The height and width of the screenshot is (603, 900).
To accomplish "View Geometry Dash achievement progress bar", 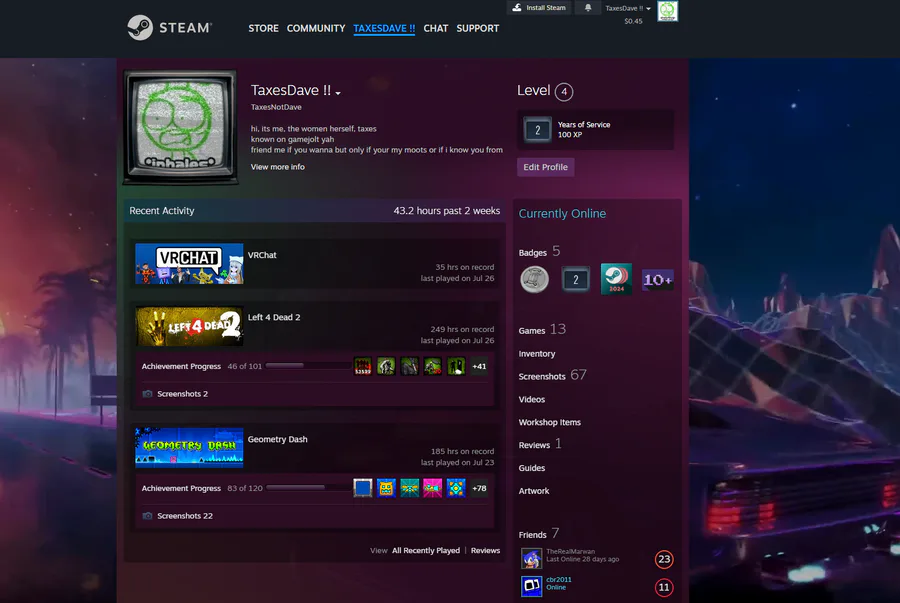I will [x=308, y=488].
